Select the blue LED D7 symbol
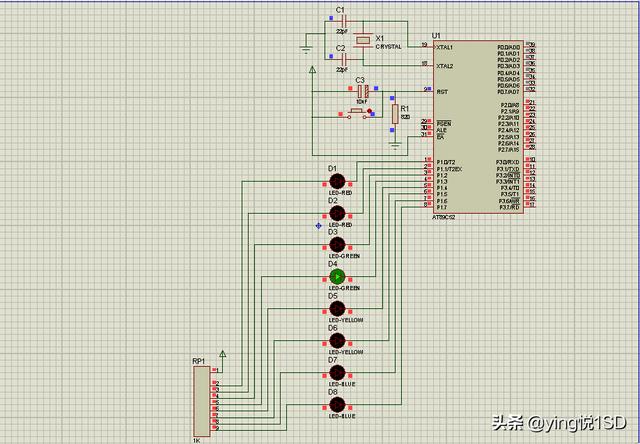This screenshot has width=640, height=444. click(338, 373)
